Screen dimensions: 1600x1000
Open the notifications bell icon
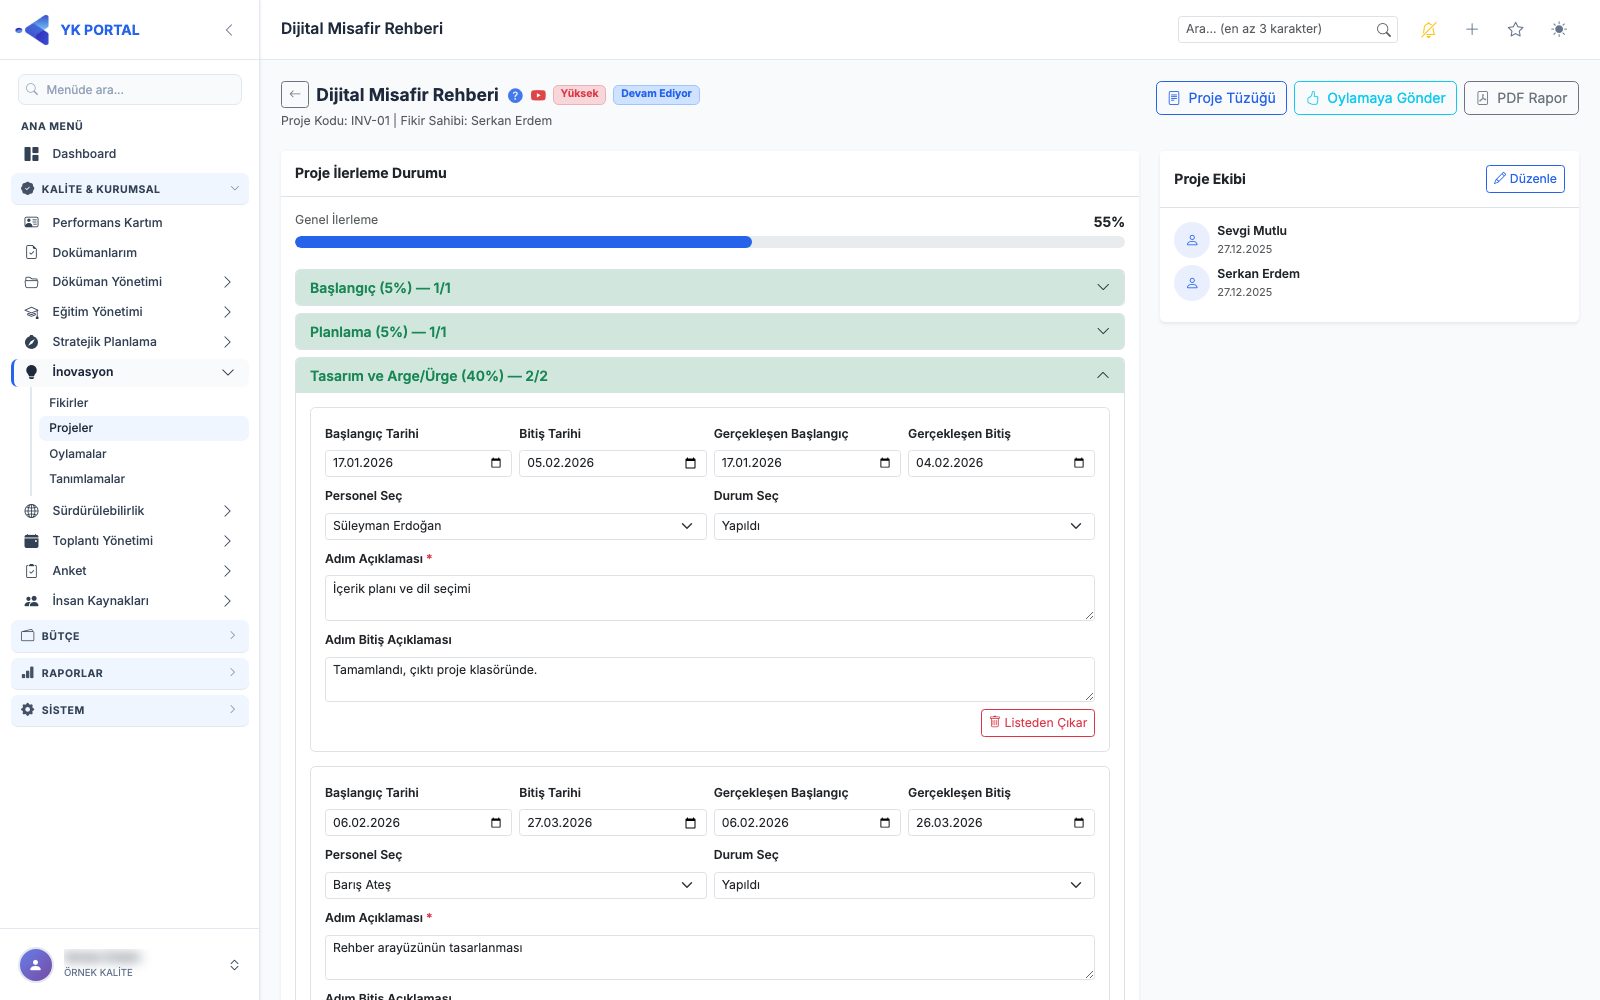(1429, 30)
